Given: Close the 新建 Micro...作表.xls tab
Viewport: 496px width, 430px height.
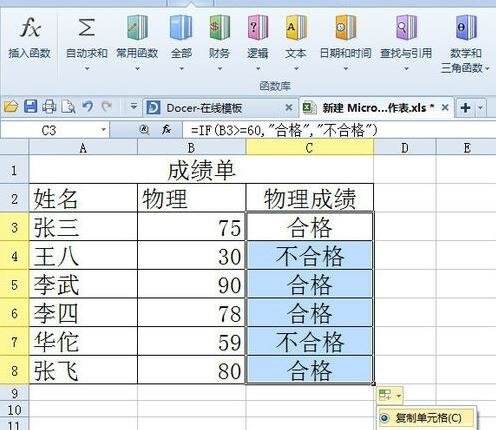Looking at the screenshot, I should pos(445,108).
